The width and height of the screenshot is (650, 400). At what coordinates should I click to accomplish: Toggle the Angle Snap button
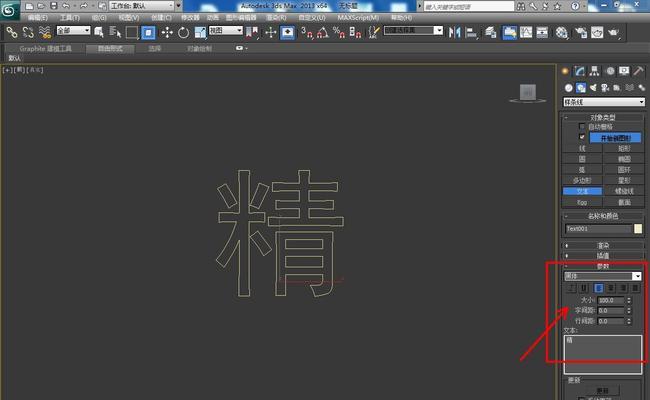323,32
